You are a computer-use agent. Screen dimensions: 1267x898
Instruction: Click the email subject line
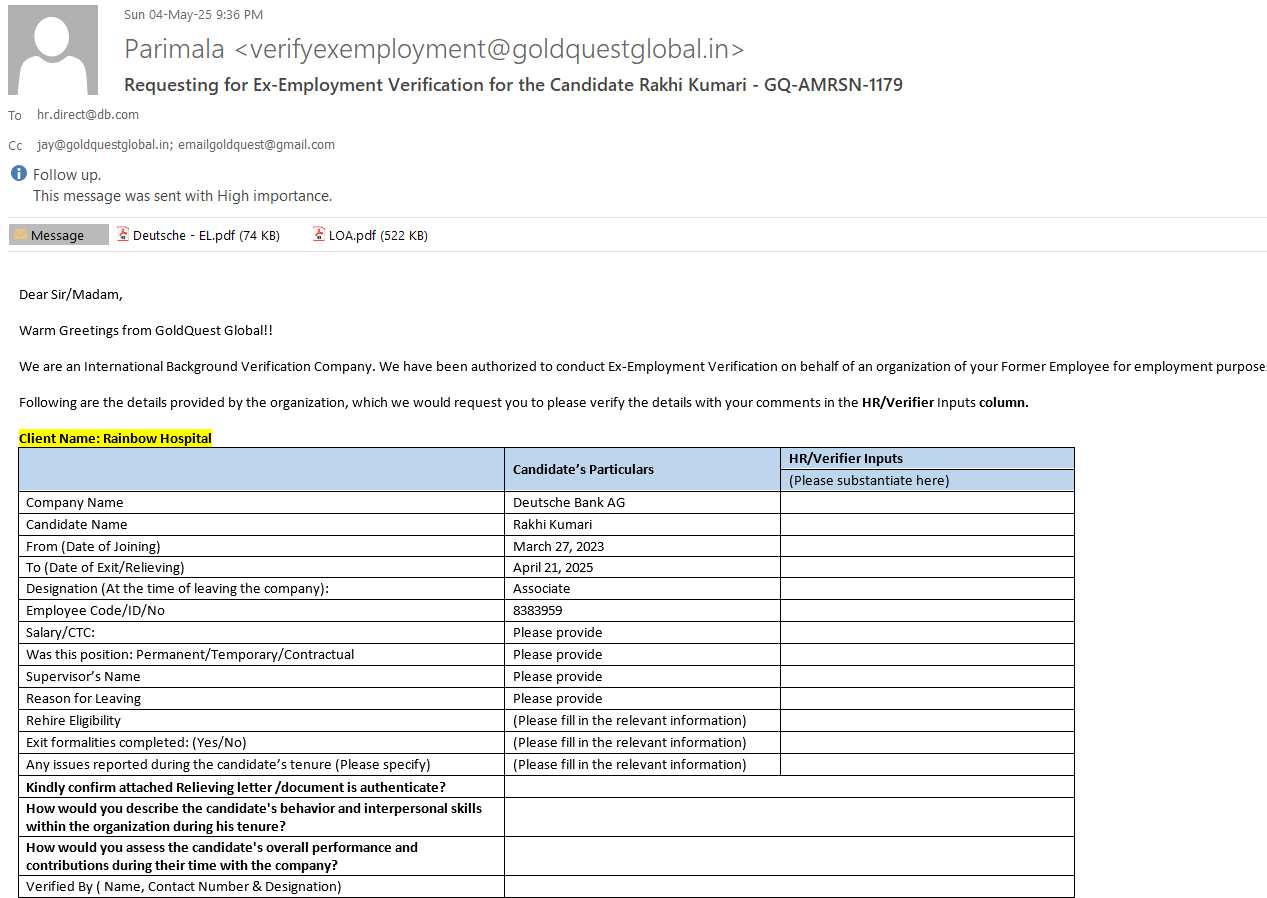point(513,85)
